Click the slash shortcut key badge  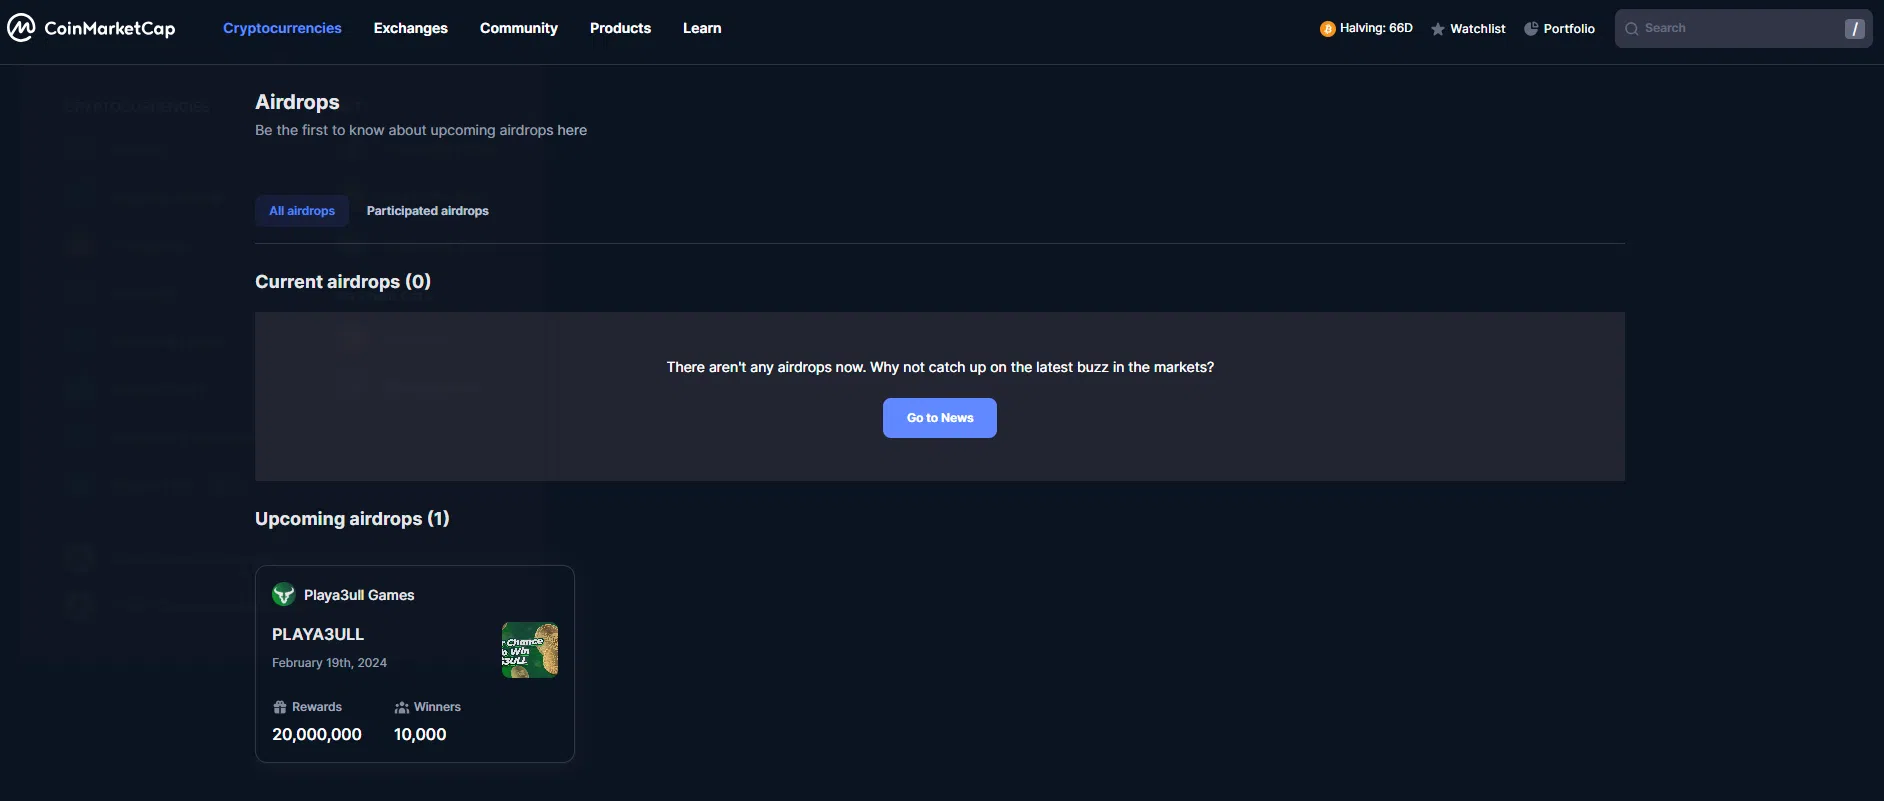1854,29
